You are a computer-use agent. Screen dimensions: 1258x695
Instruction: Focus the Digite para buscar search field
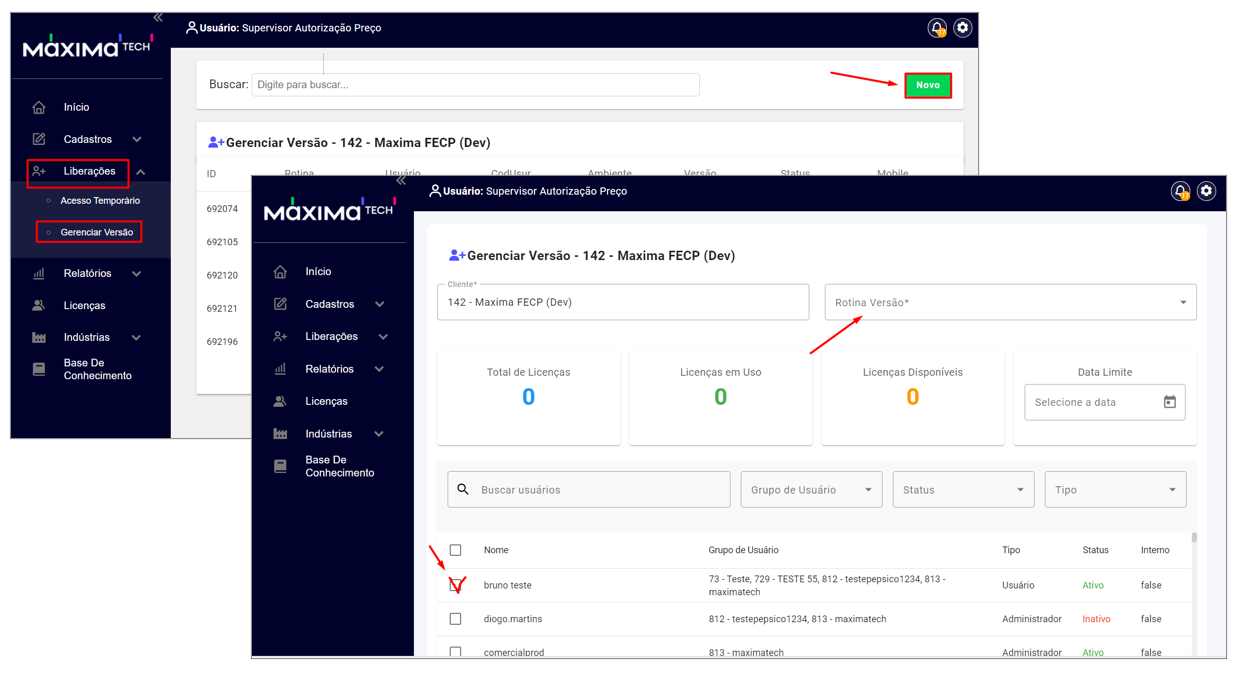point(475,85)
